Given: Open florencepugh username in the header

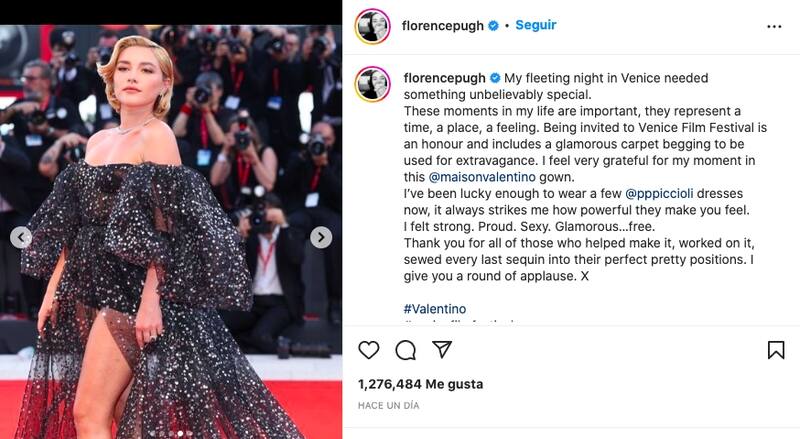Looking at the screenshot, I should 442,26.
